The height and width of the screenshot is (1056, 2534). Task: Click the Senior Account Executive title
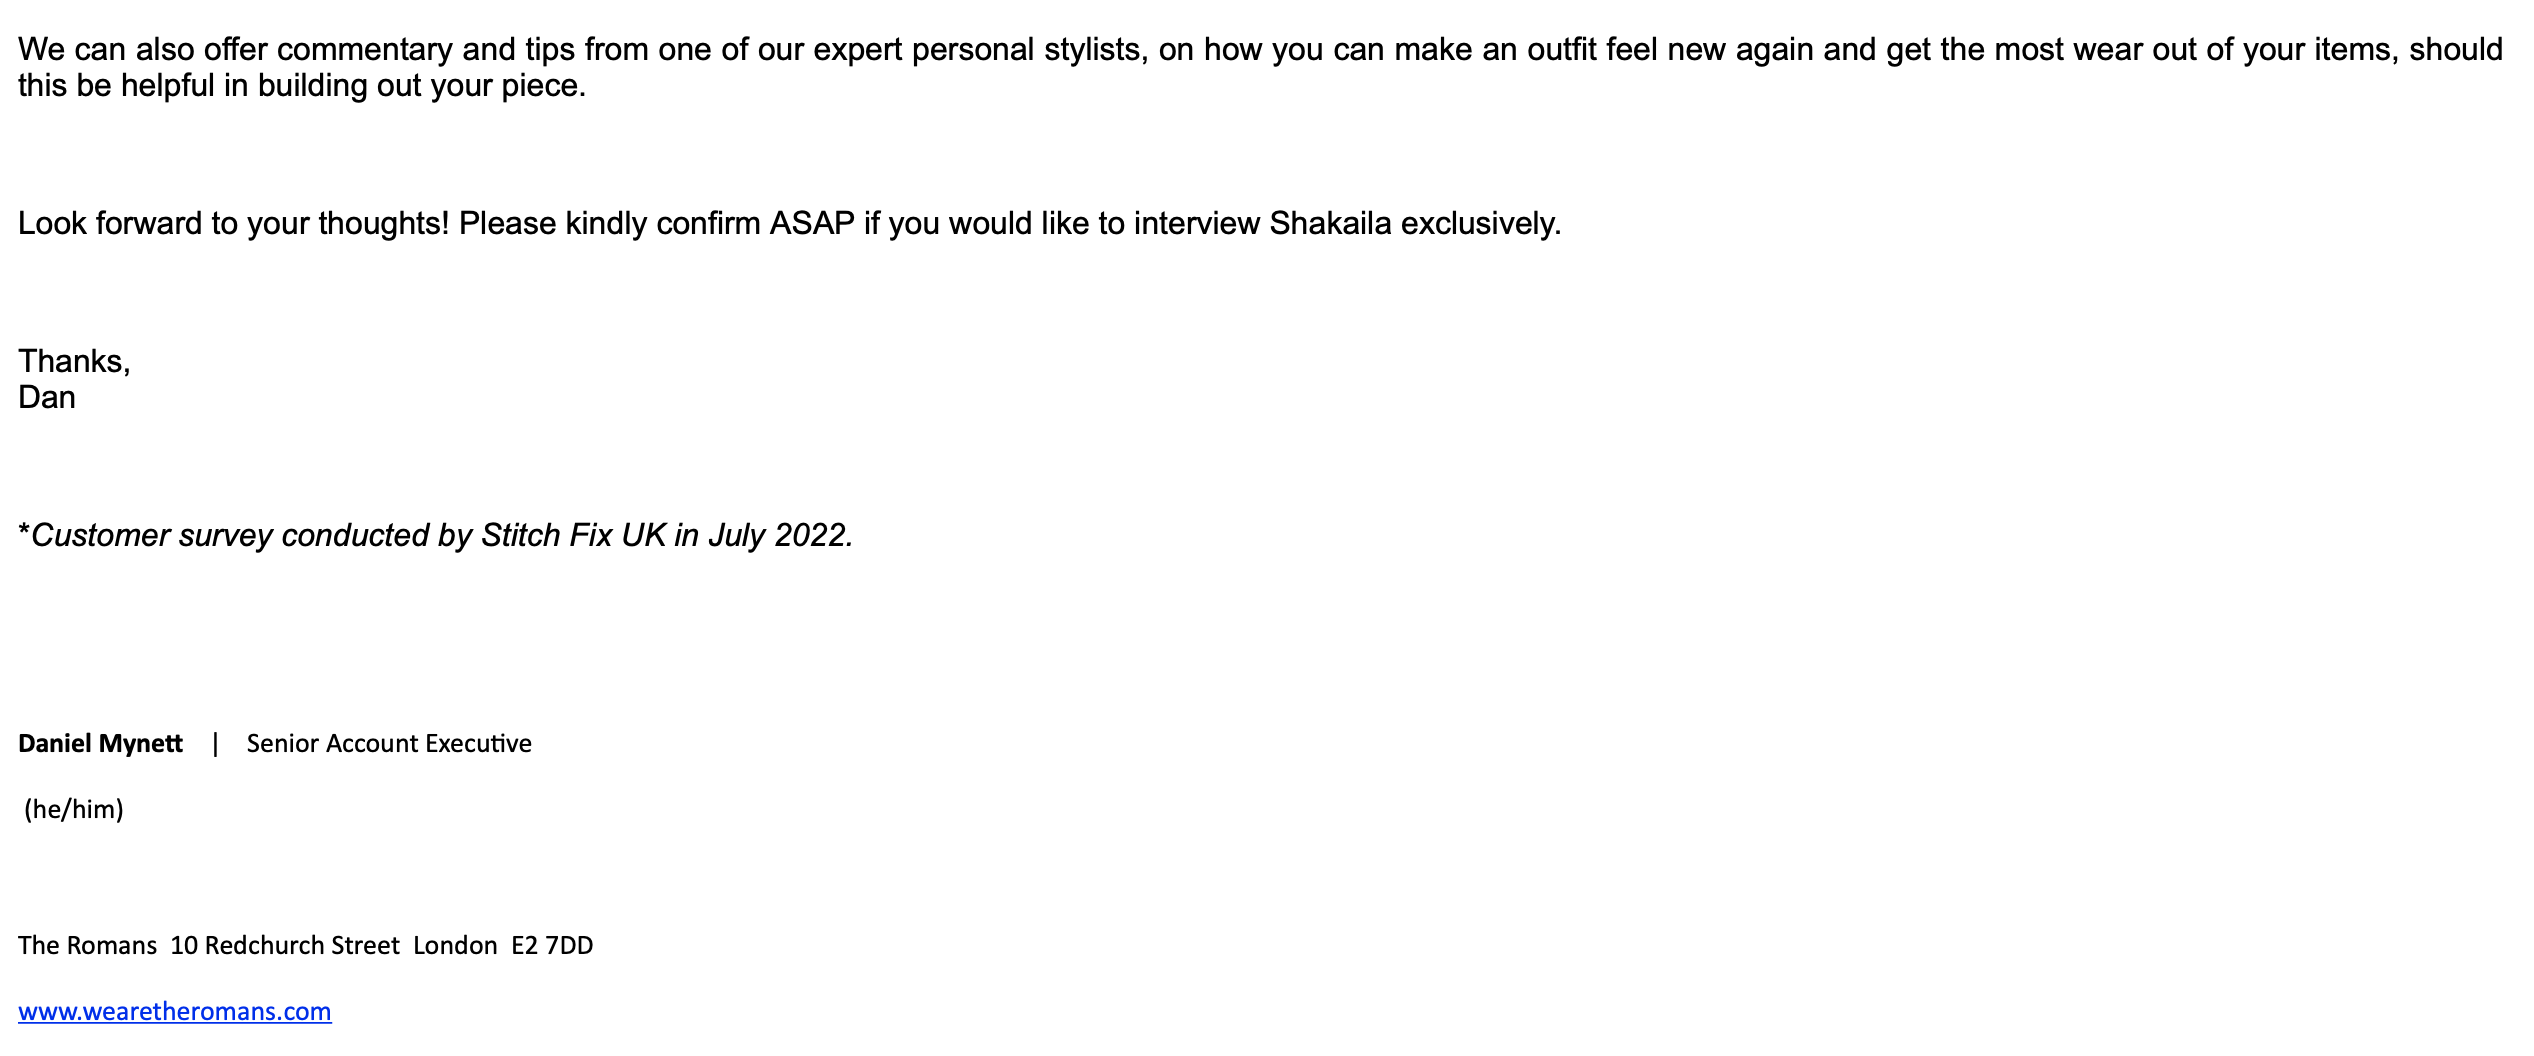389,744
